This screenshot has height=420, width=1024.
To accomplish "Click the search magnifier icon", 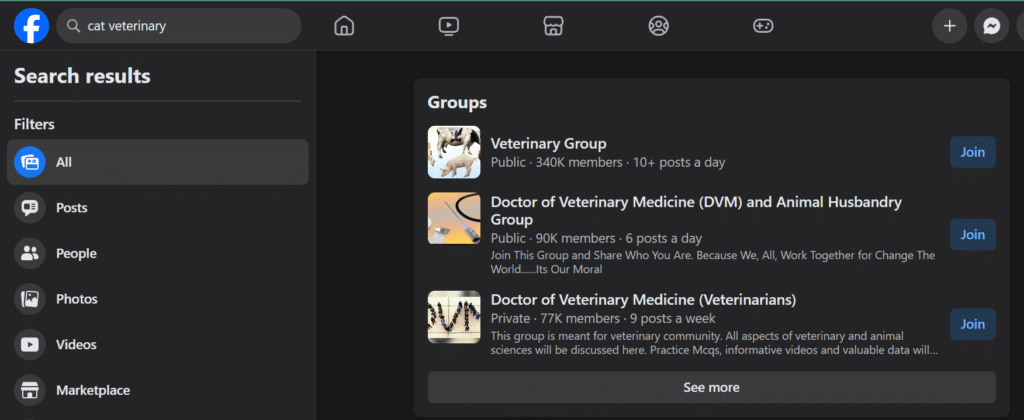I will click(x=73, y=26).
